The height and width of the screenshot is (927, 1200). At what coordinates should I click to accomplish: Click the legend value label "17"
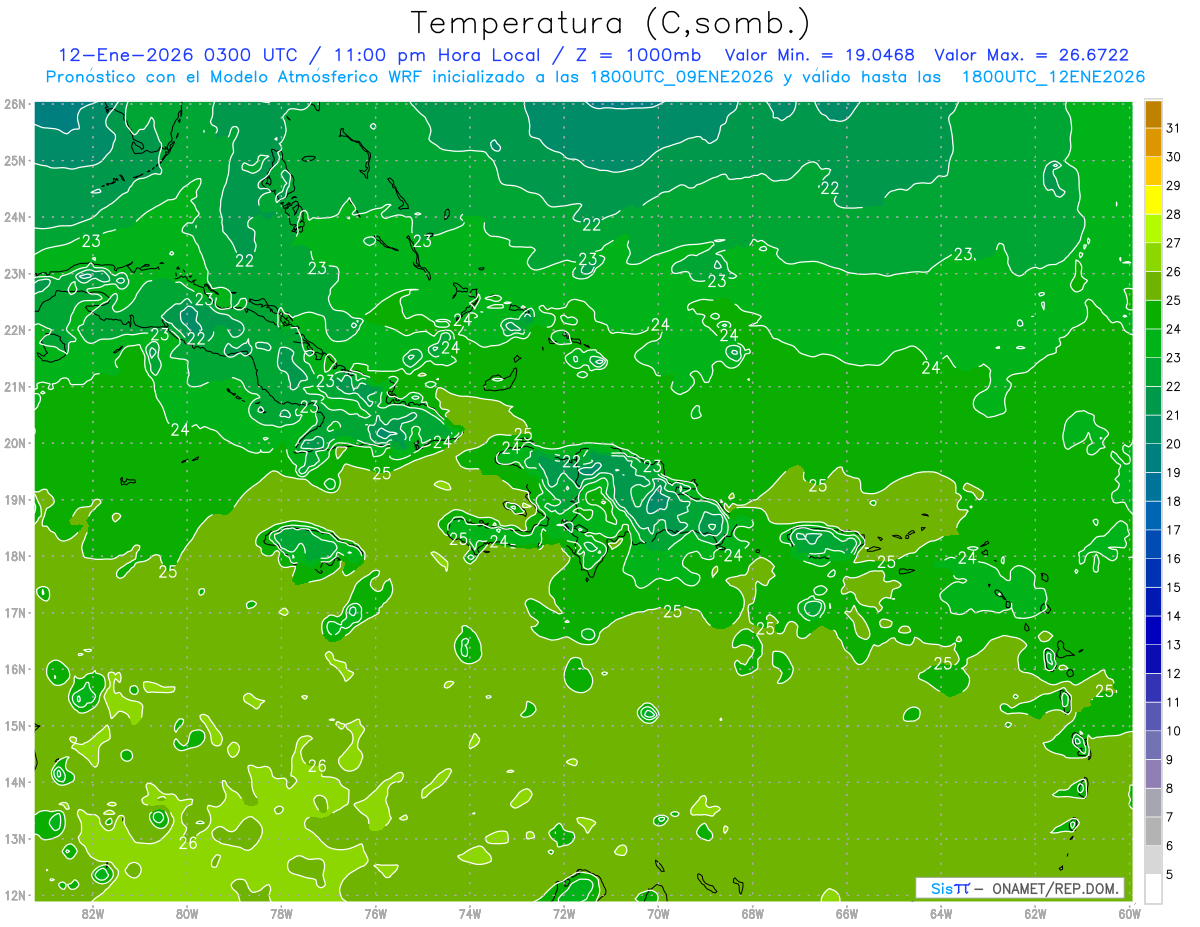pyautogui.click(x=1173, y=530)
